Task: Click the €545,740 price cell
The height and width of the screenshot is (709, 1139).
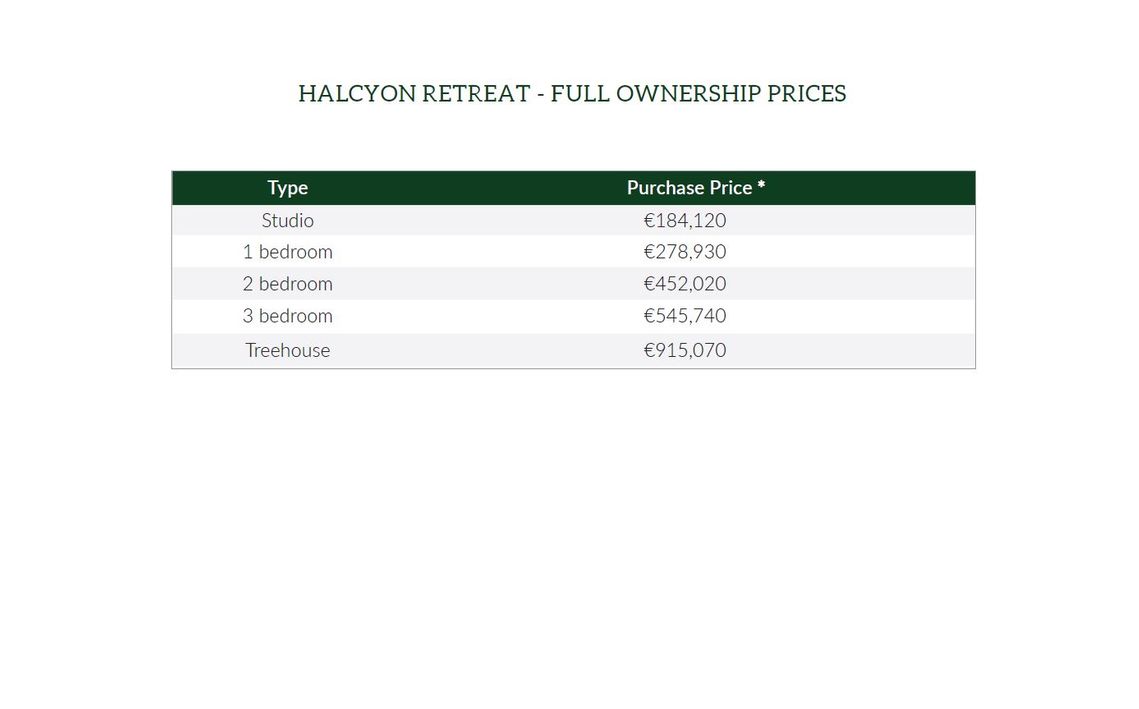Action: [685, 315]
